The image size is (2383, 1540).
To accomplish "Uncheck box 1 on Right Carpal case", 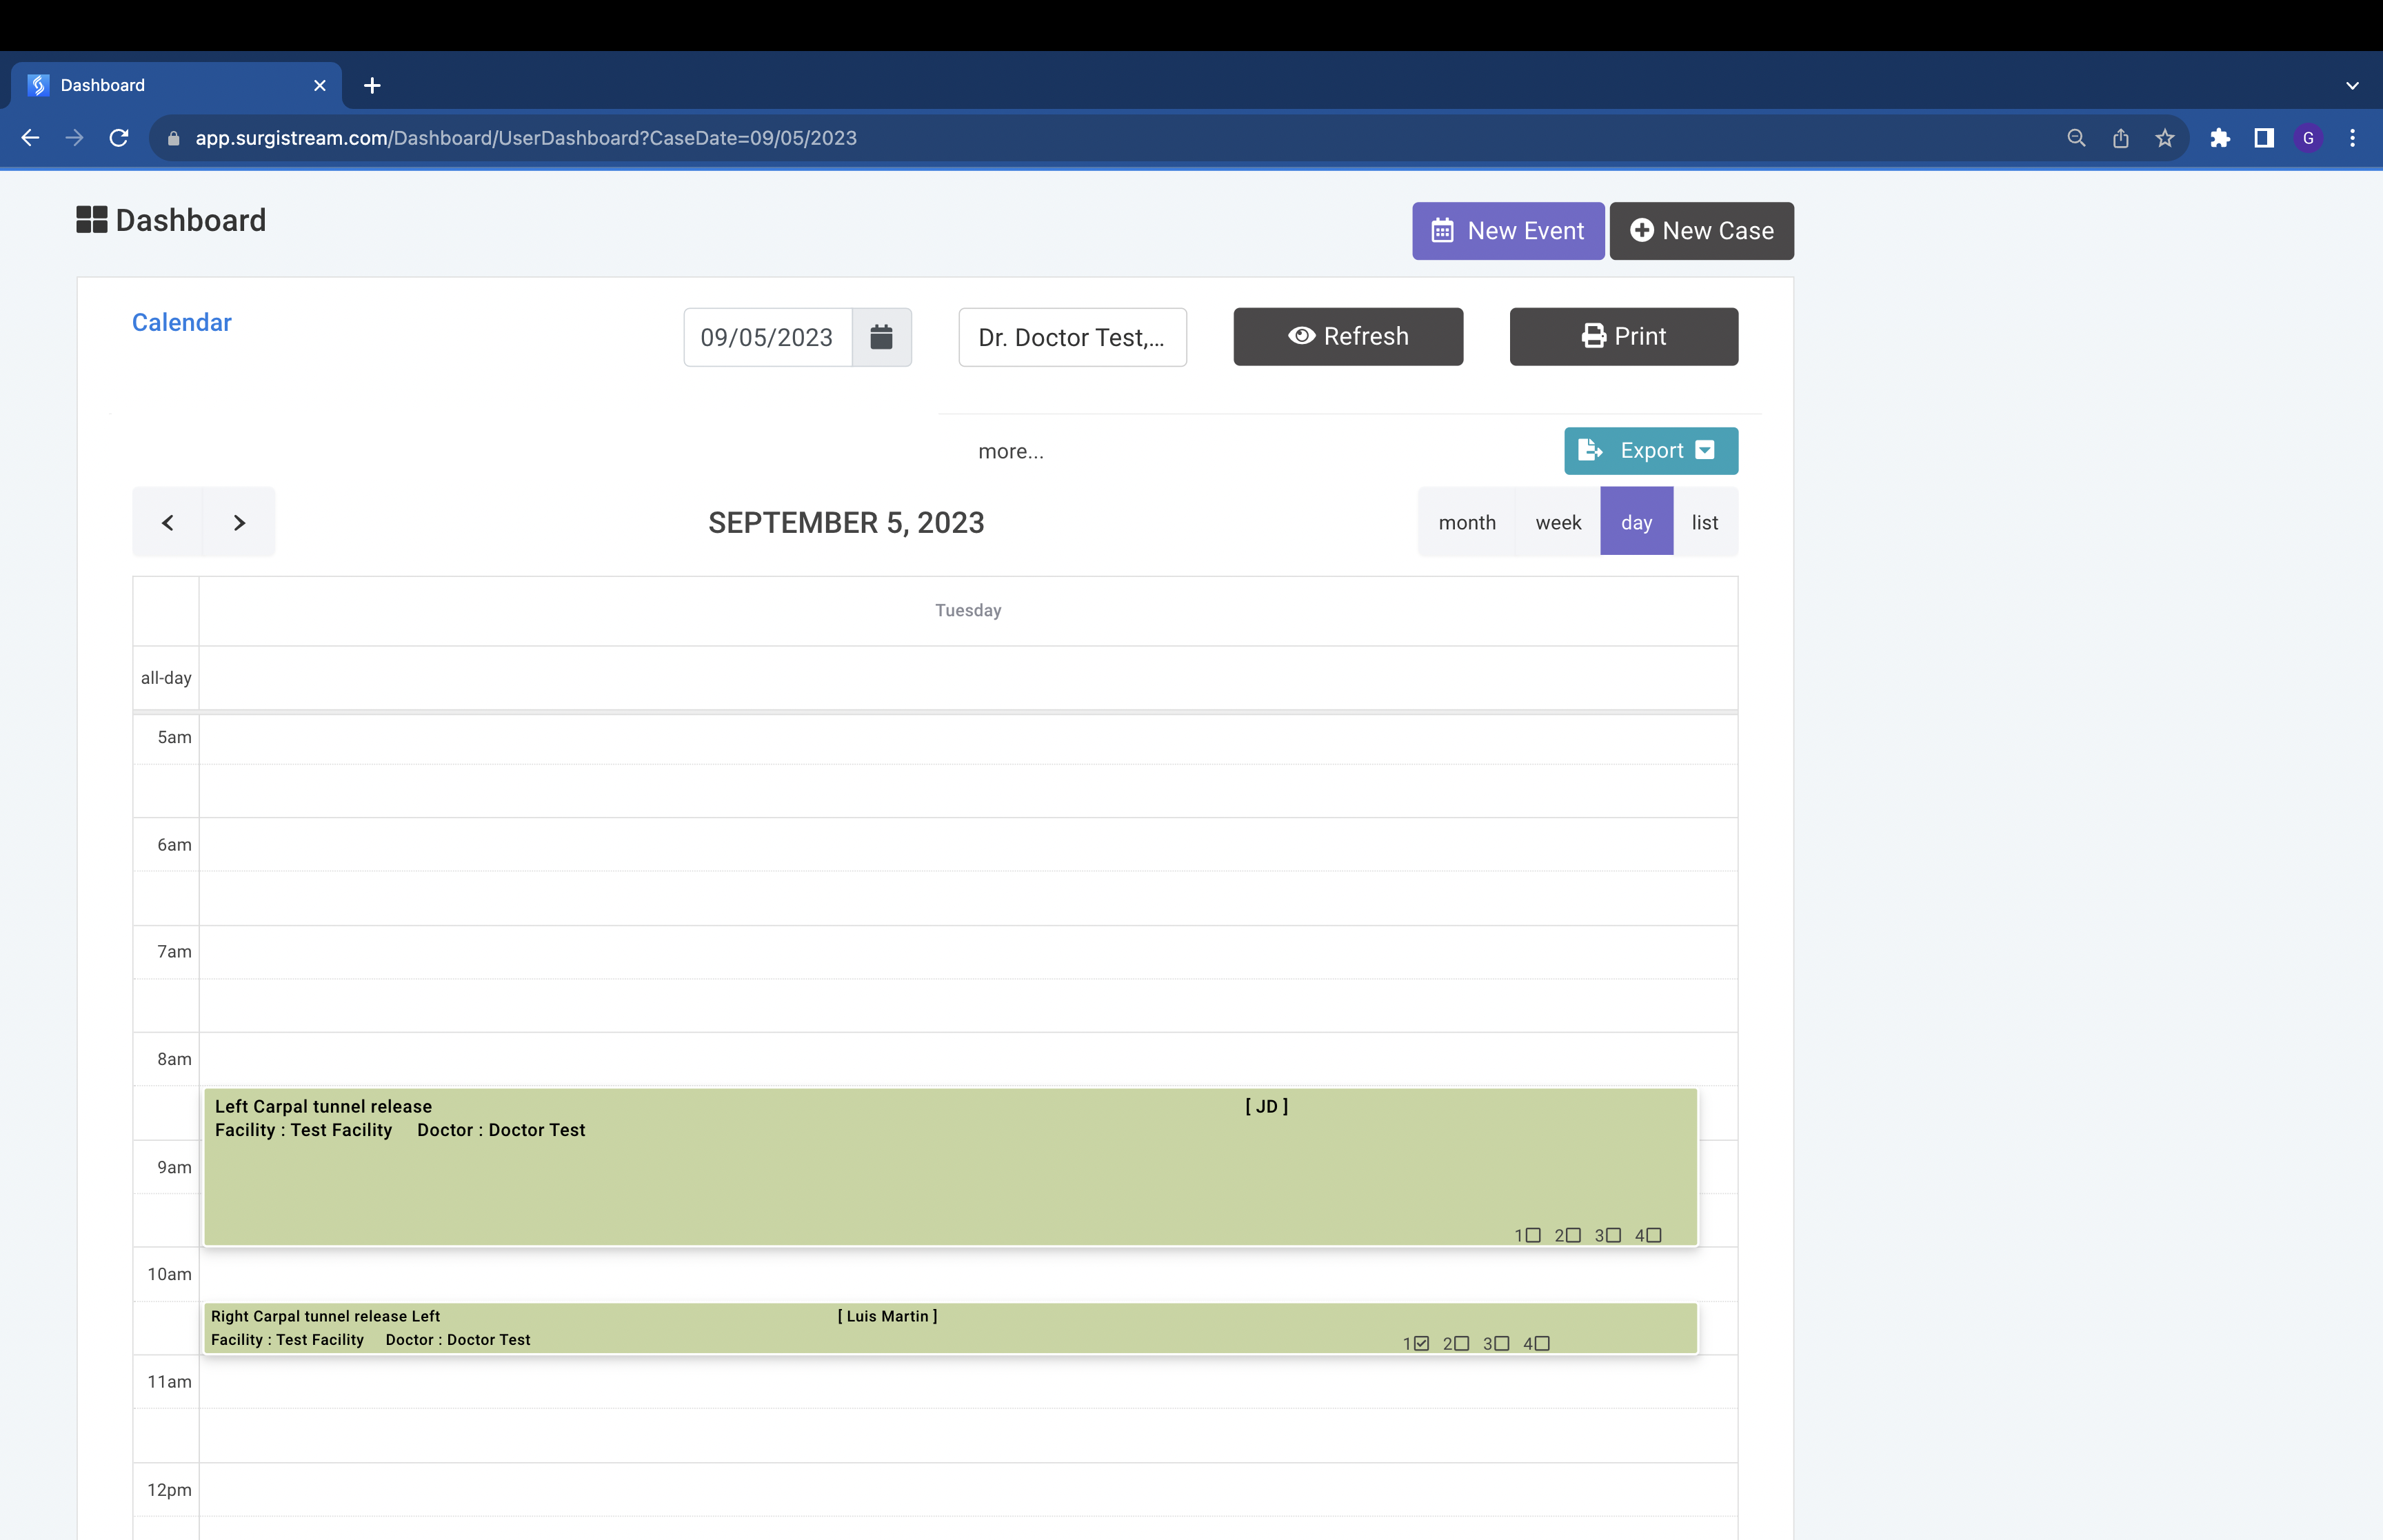I will coord(1421,1343).
